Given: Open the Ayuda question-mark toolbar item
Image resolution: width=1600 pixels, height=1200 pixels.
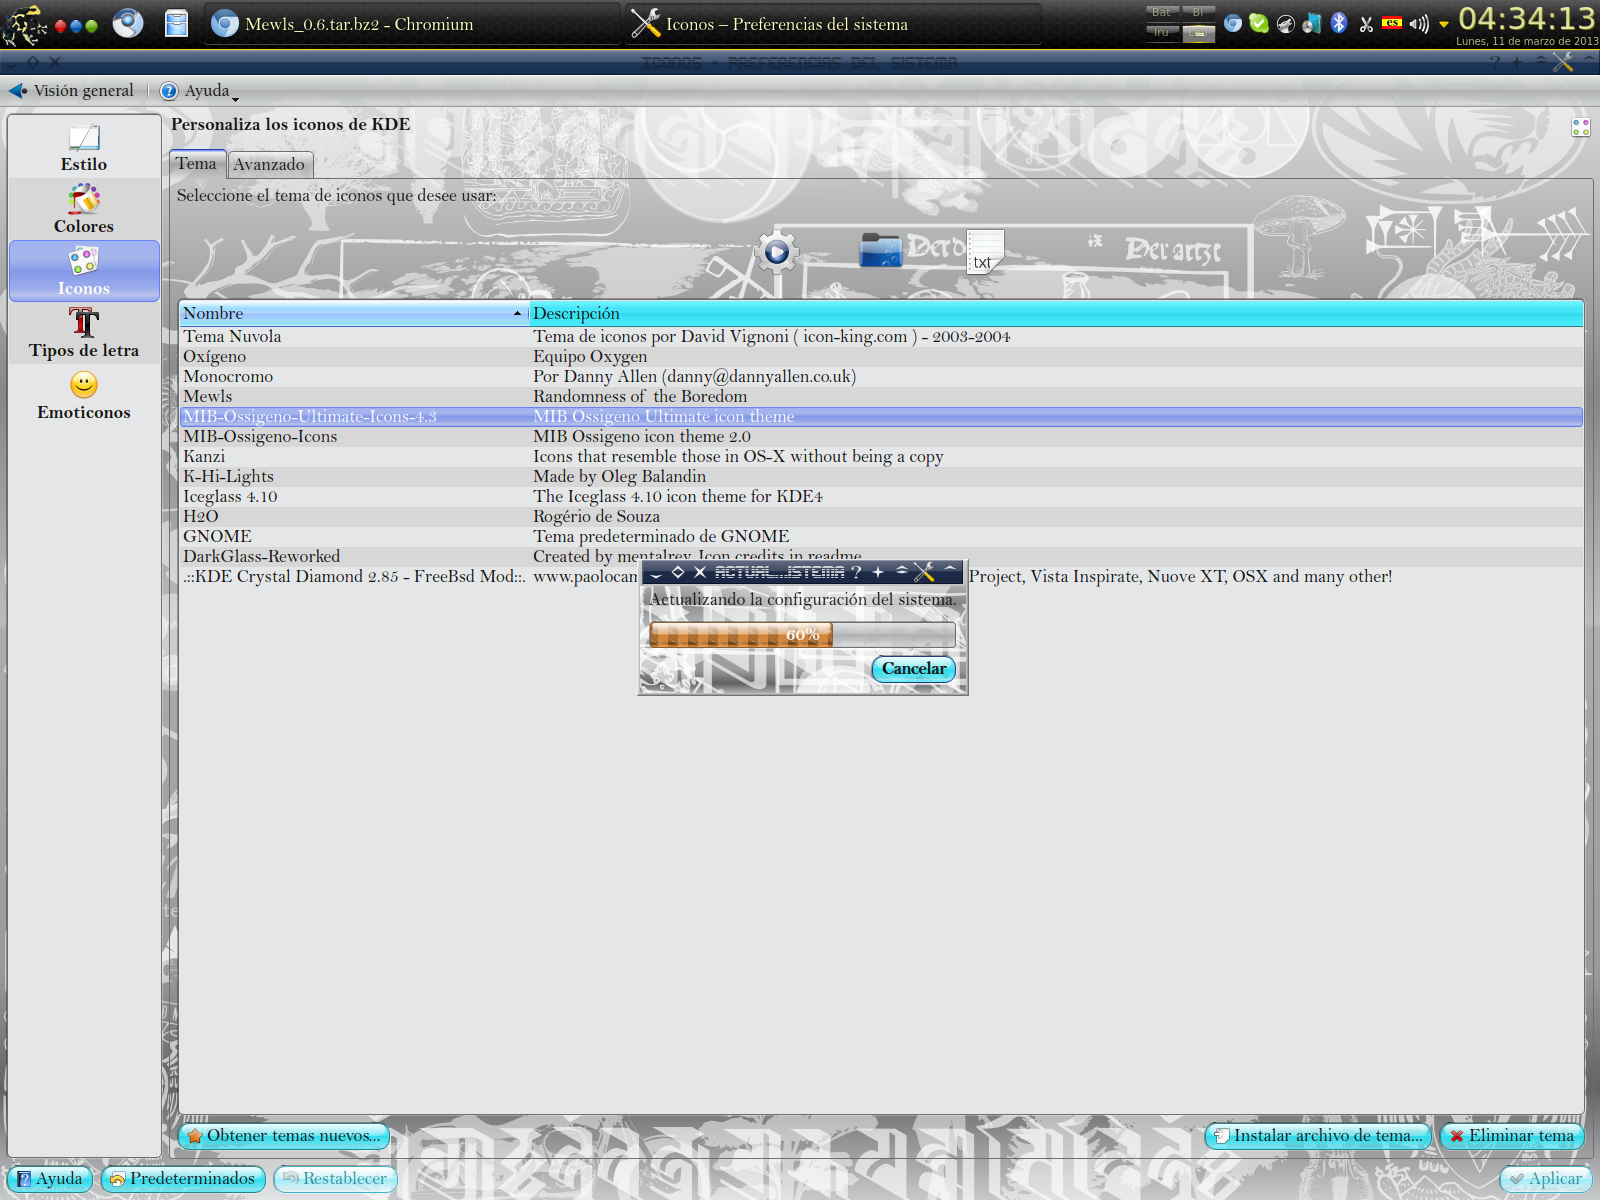Looking at the screenshot, I should pos(197,91).
